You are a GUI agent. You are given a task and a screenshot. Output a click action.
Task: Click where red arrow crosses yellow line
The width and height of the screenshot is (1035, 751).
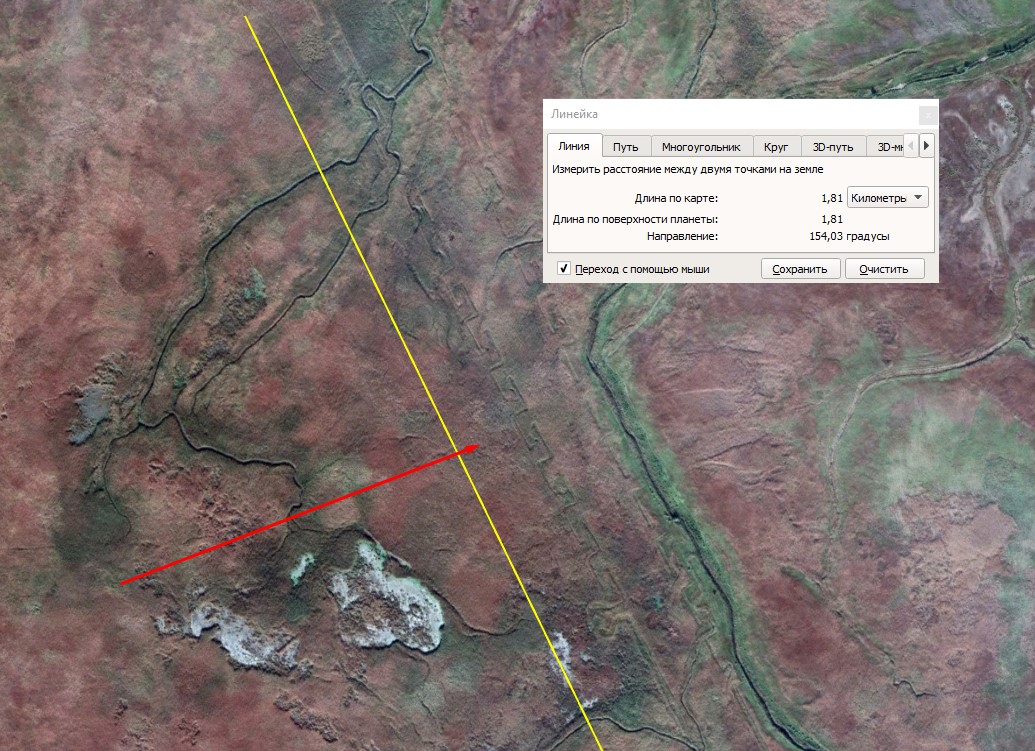click(x=455, y=455)
